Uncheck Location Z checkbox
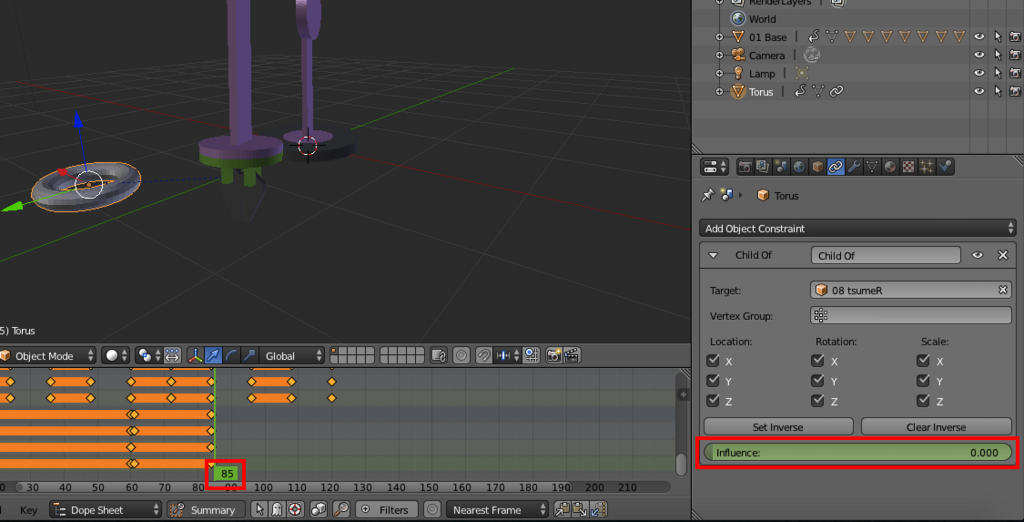This screenshot has height=522, width=1024. point(713,400)
